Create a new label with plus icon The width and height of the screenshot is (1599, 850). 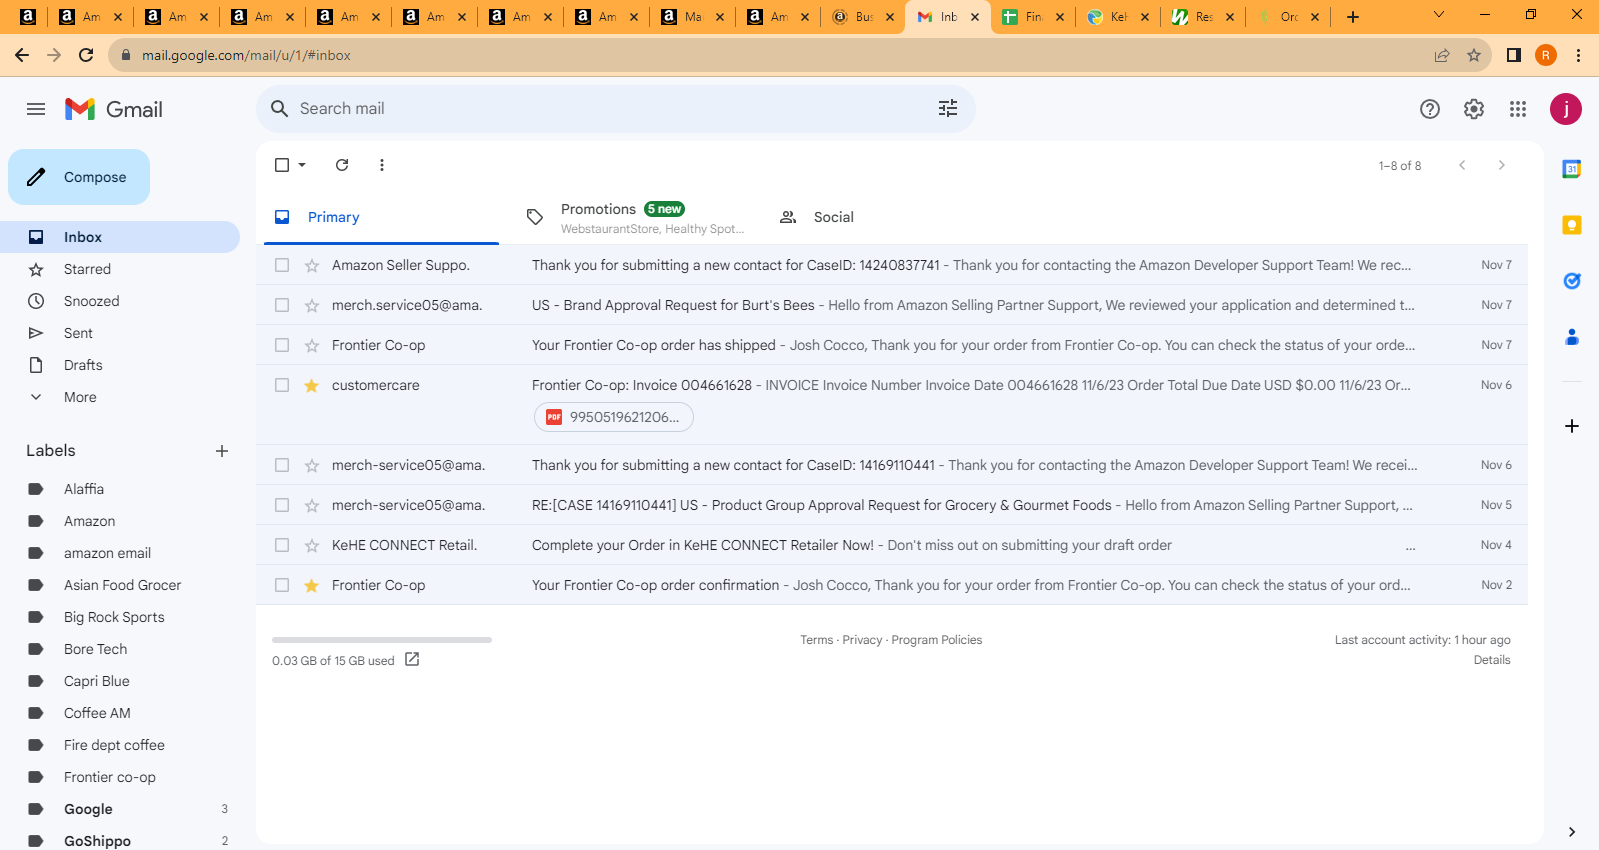coord(222,451)
